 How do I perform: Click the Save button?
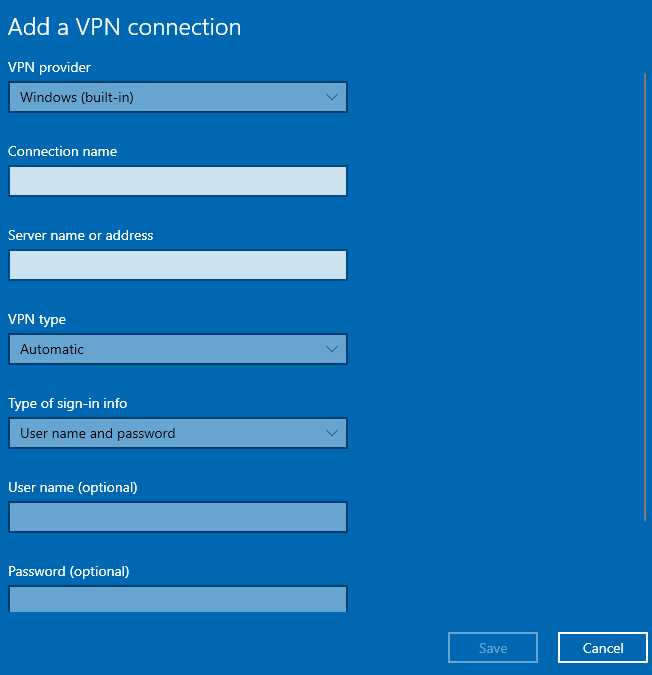(493, 647)
